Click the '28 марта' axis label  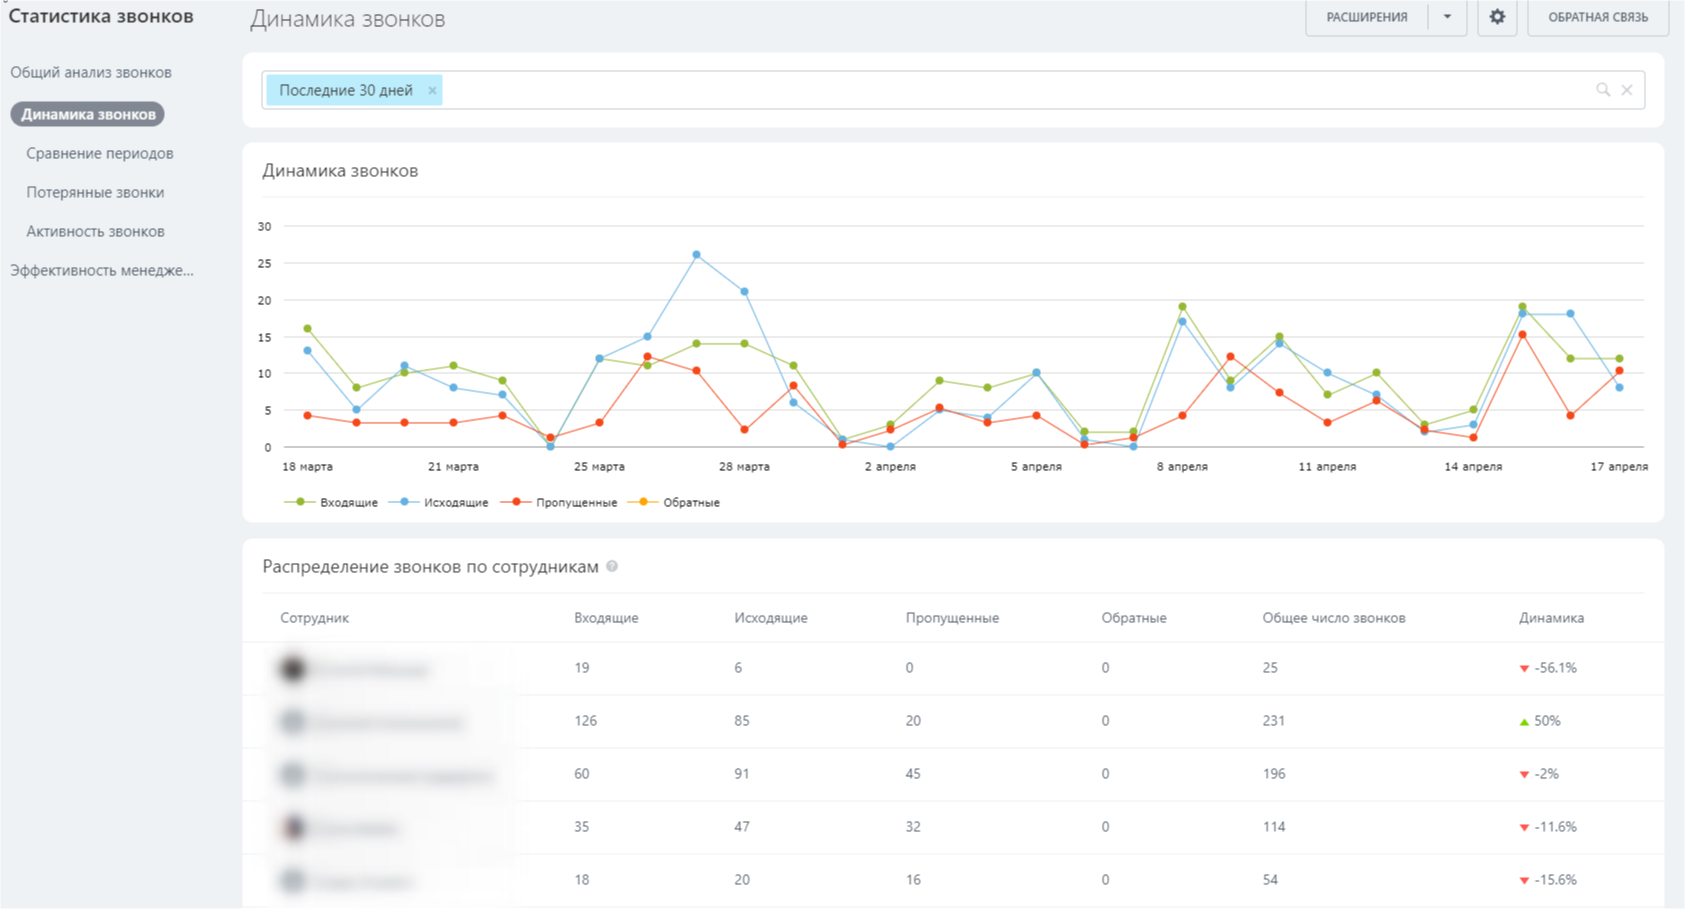point(745,467)
